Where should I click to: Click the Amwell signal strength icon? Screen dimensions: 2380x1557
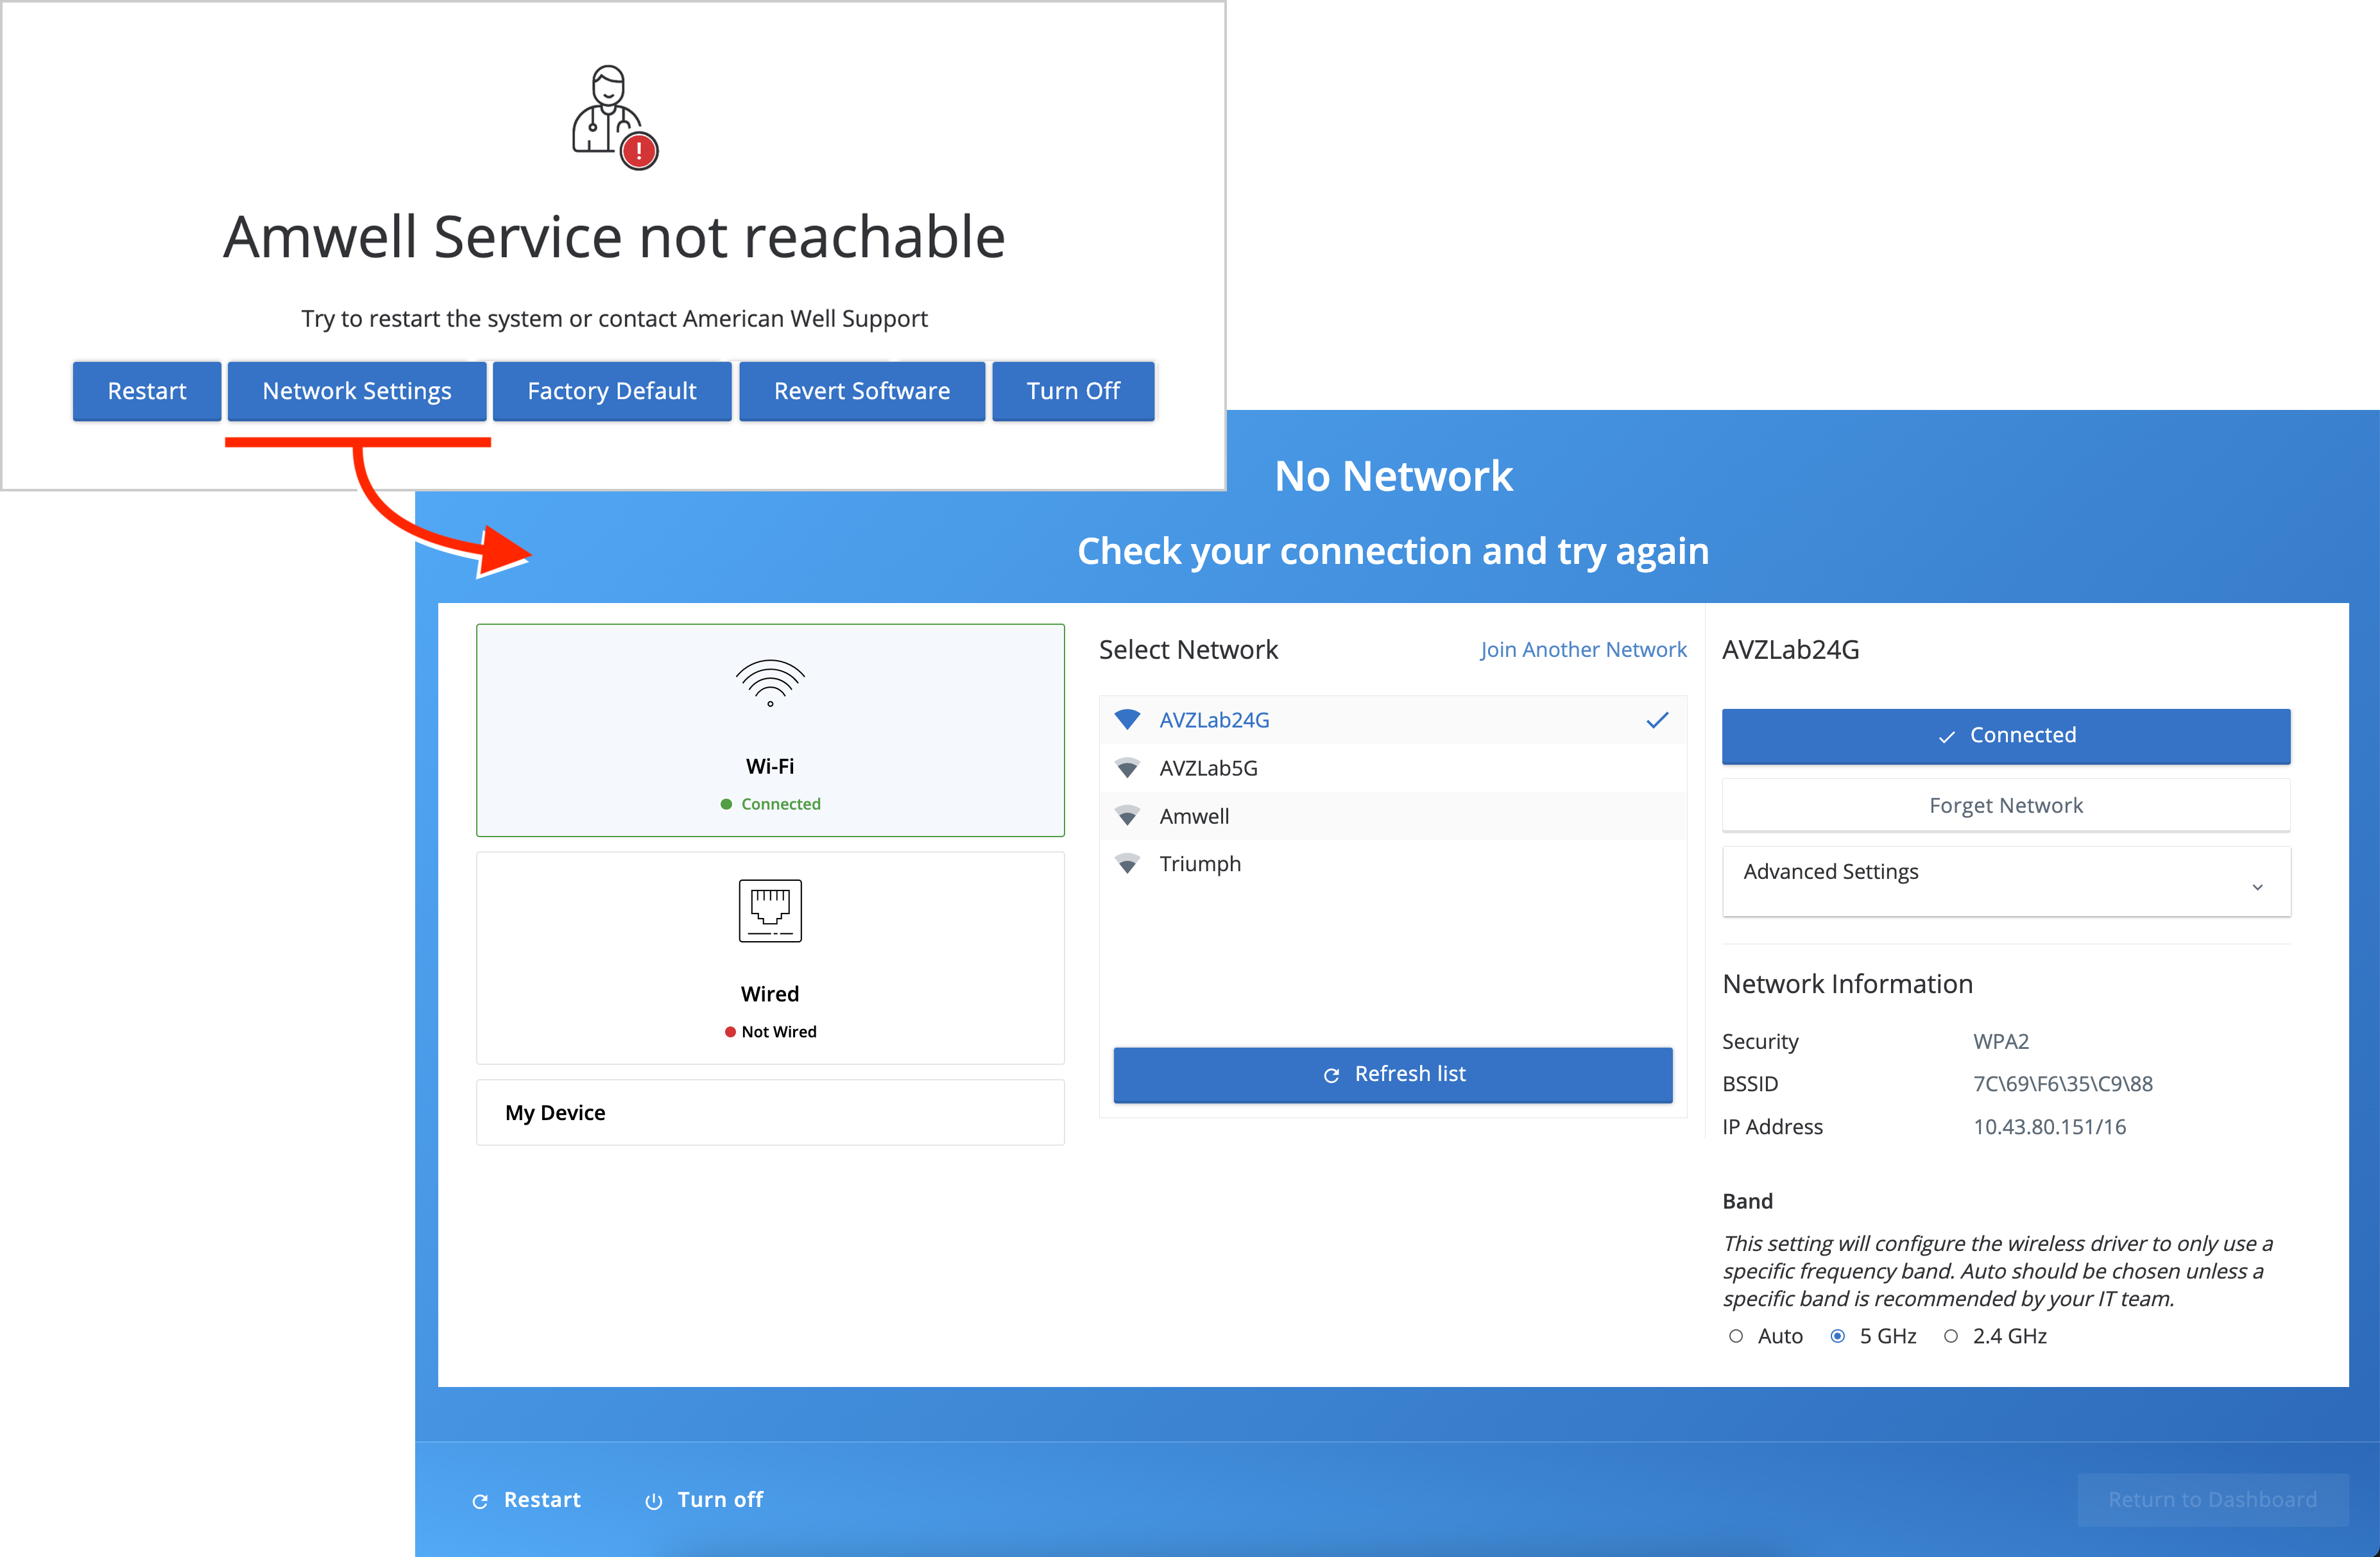point(1127,815)
